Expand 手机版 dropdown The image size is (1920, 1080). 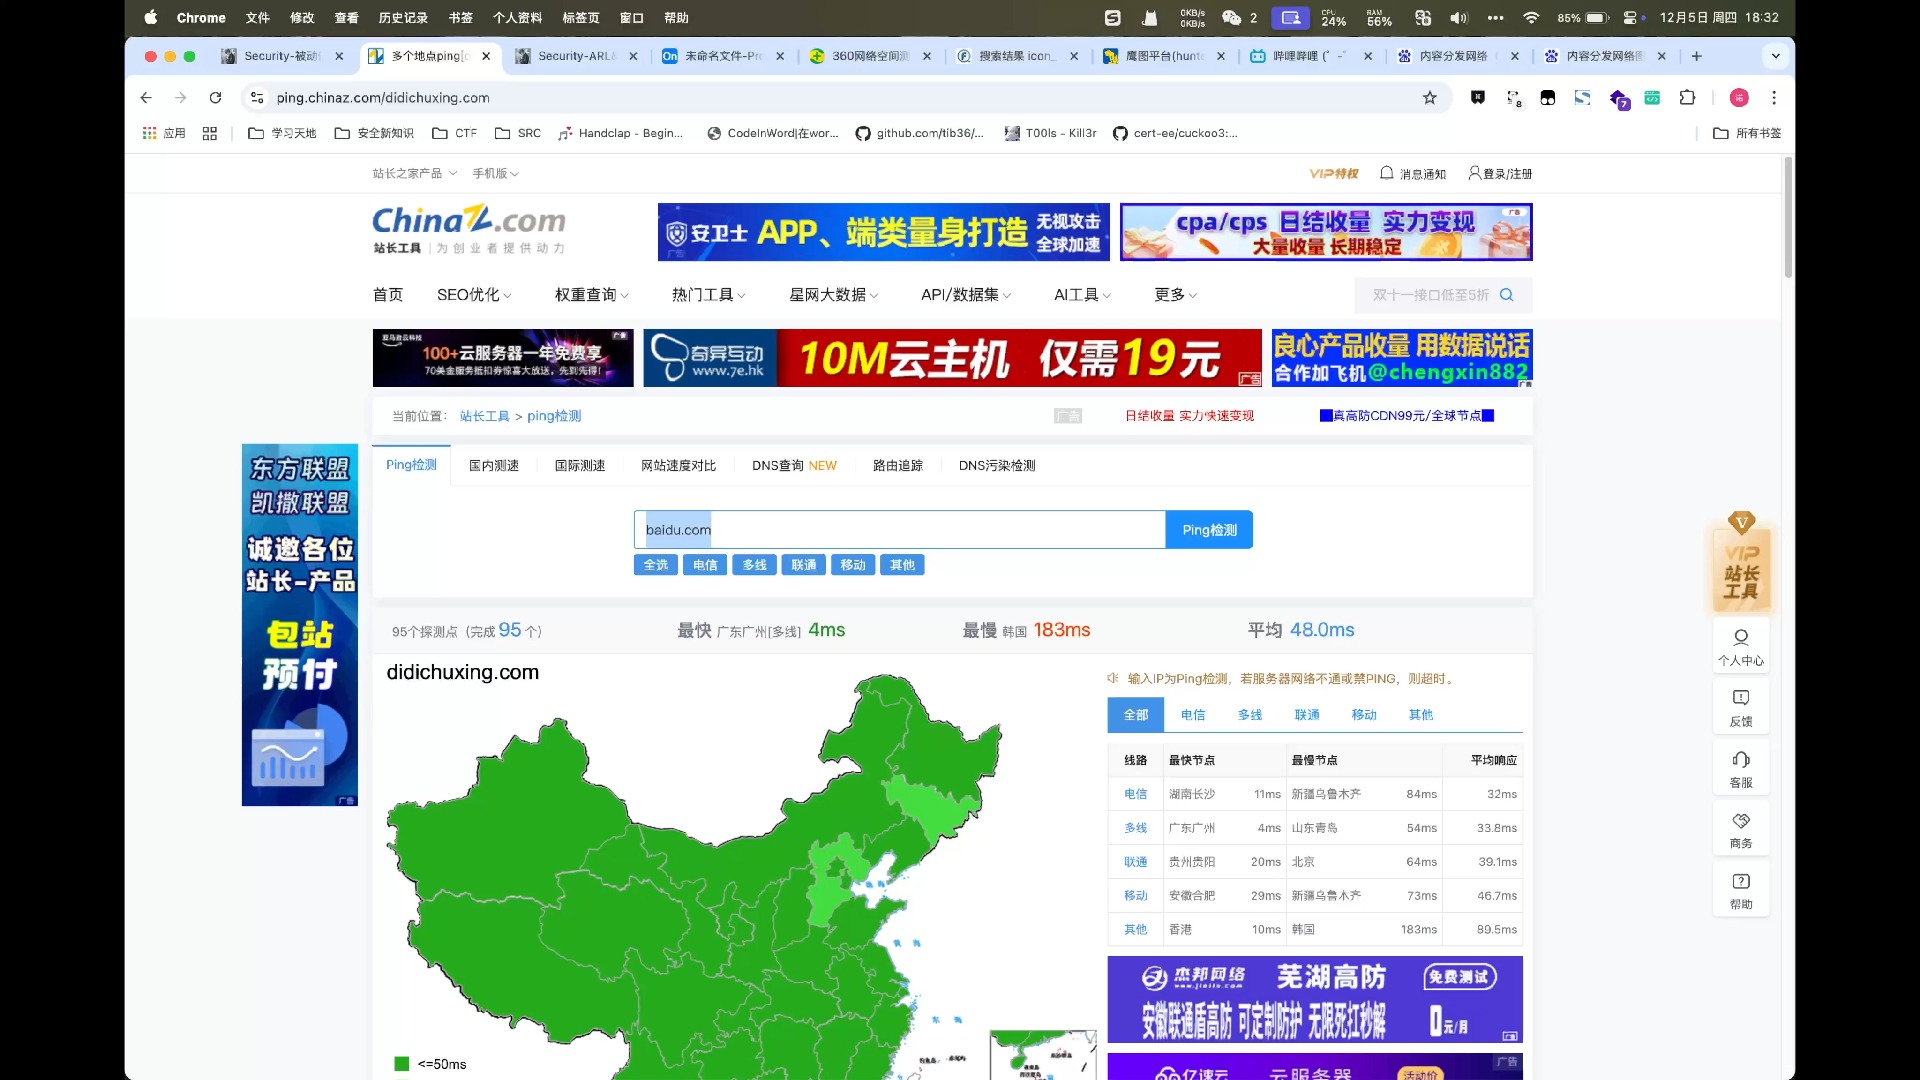[x=495, y=173]
